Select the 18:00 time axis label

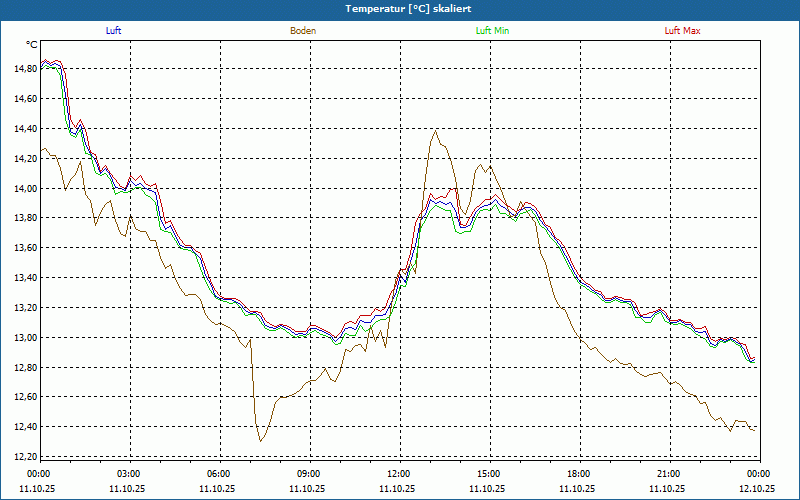[579, 474]
